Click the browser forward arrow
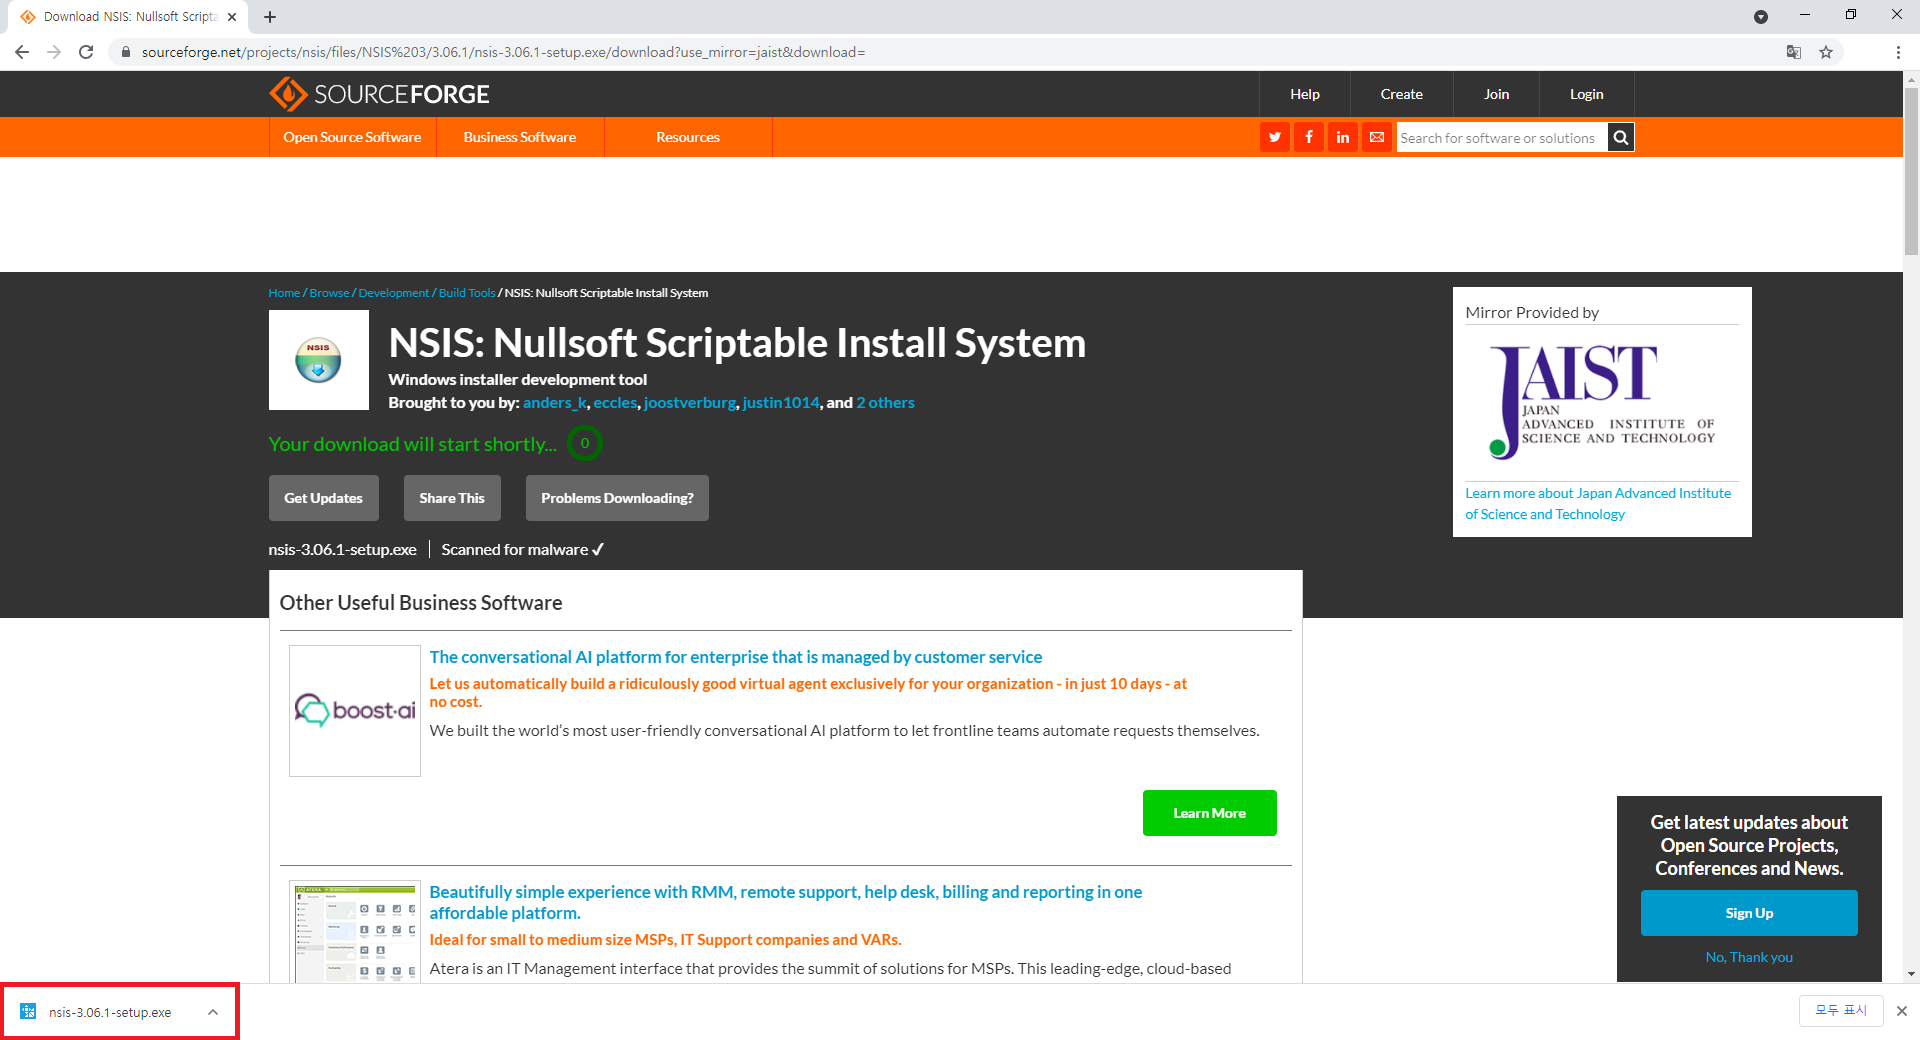1920x1040 pixels. pos(54,52)
